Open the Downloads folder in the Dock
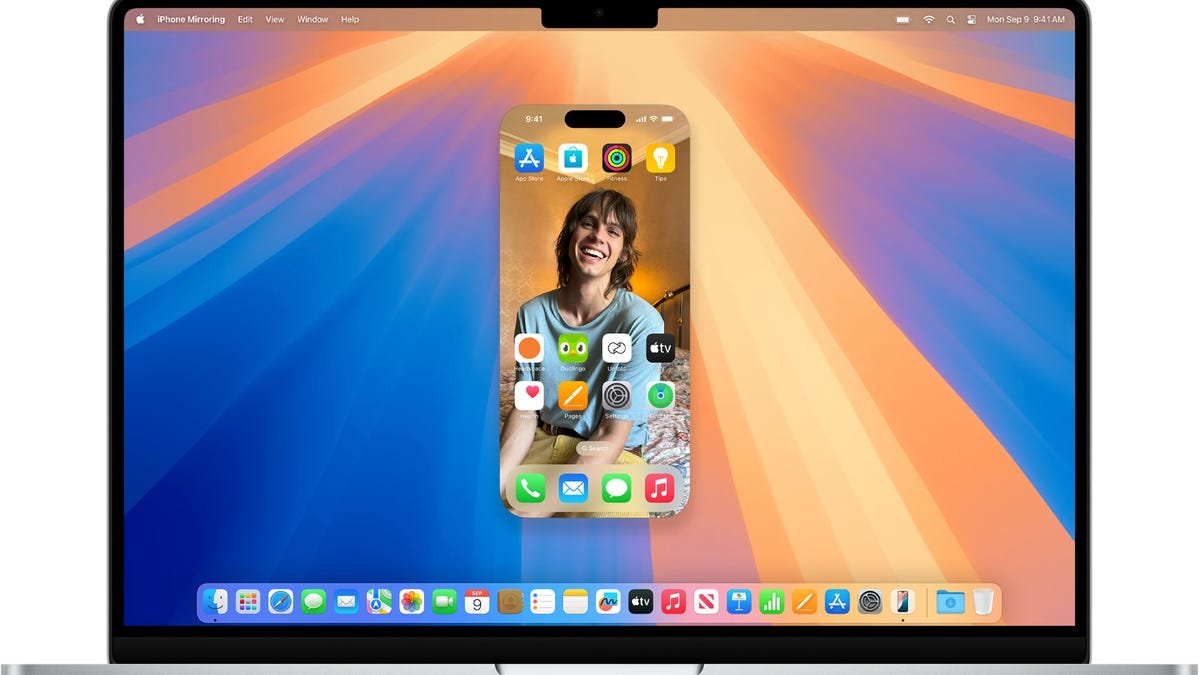This screenshot has width=1200, height=675. 950,601
